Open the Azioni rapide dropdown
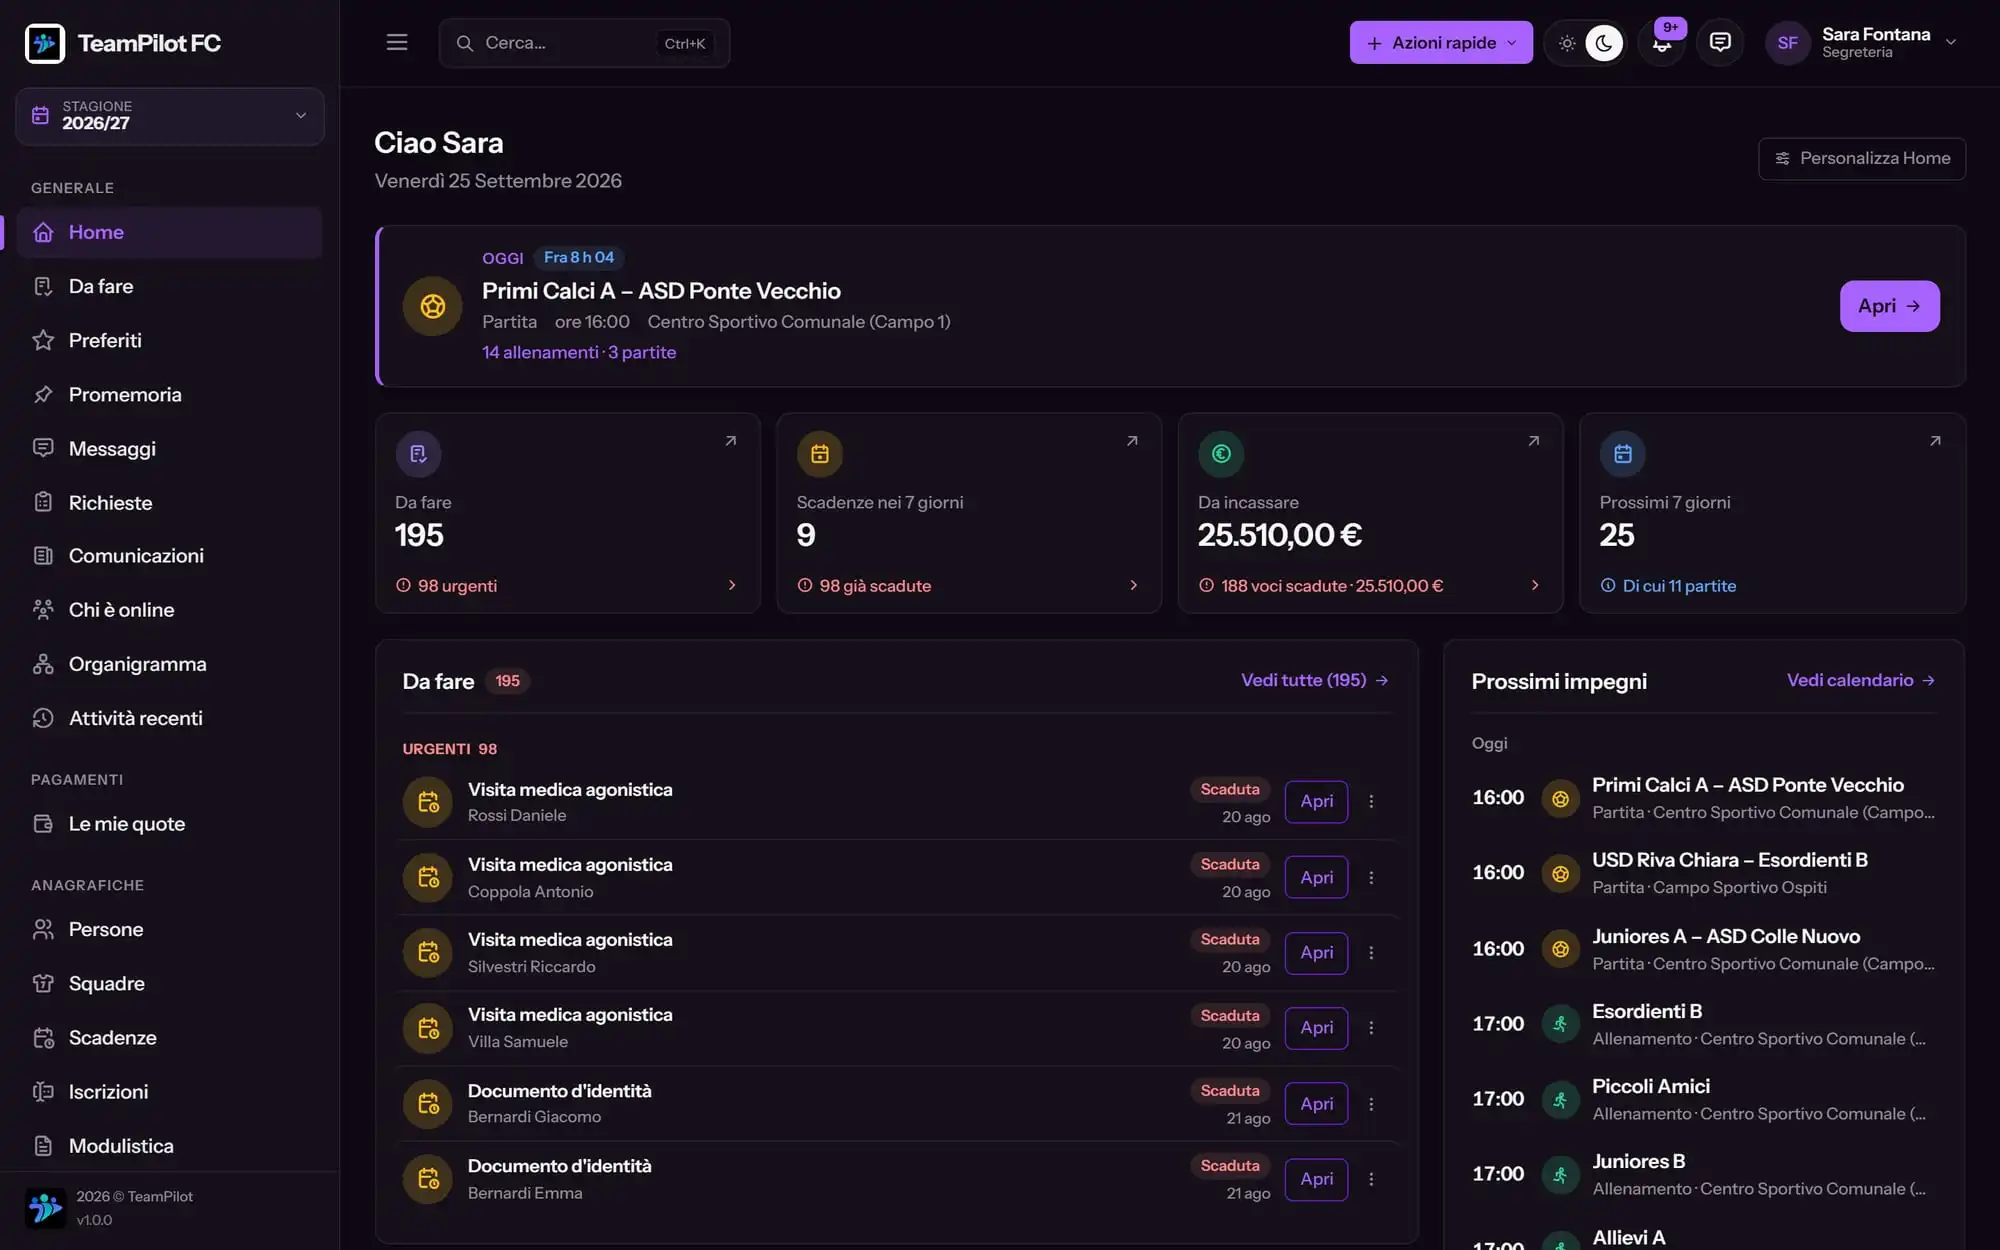This screenshot has width=2000, height=1250. tap(1441, 43)
